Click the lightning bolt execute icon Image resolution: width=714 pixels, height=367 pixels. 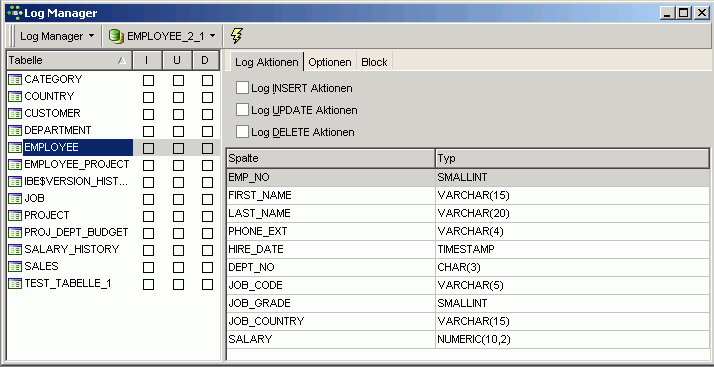tap(236, 36)
